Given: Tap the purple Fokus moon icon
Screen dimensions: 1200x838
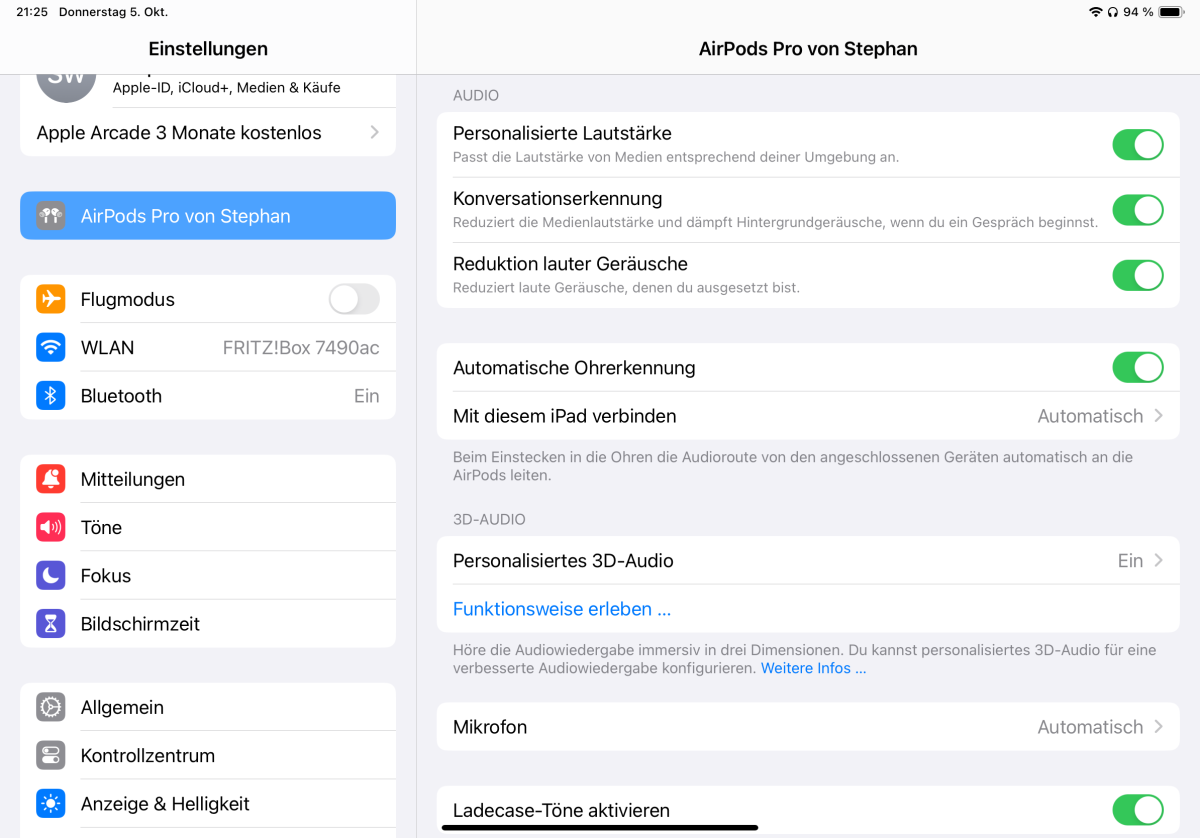Looking at the screenshot, I should tap(51, 575).
